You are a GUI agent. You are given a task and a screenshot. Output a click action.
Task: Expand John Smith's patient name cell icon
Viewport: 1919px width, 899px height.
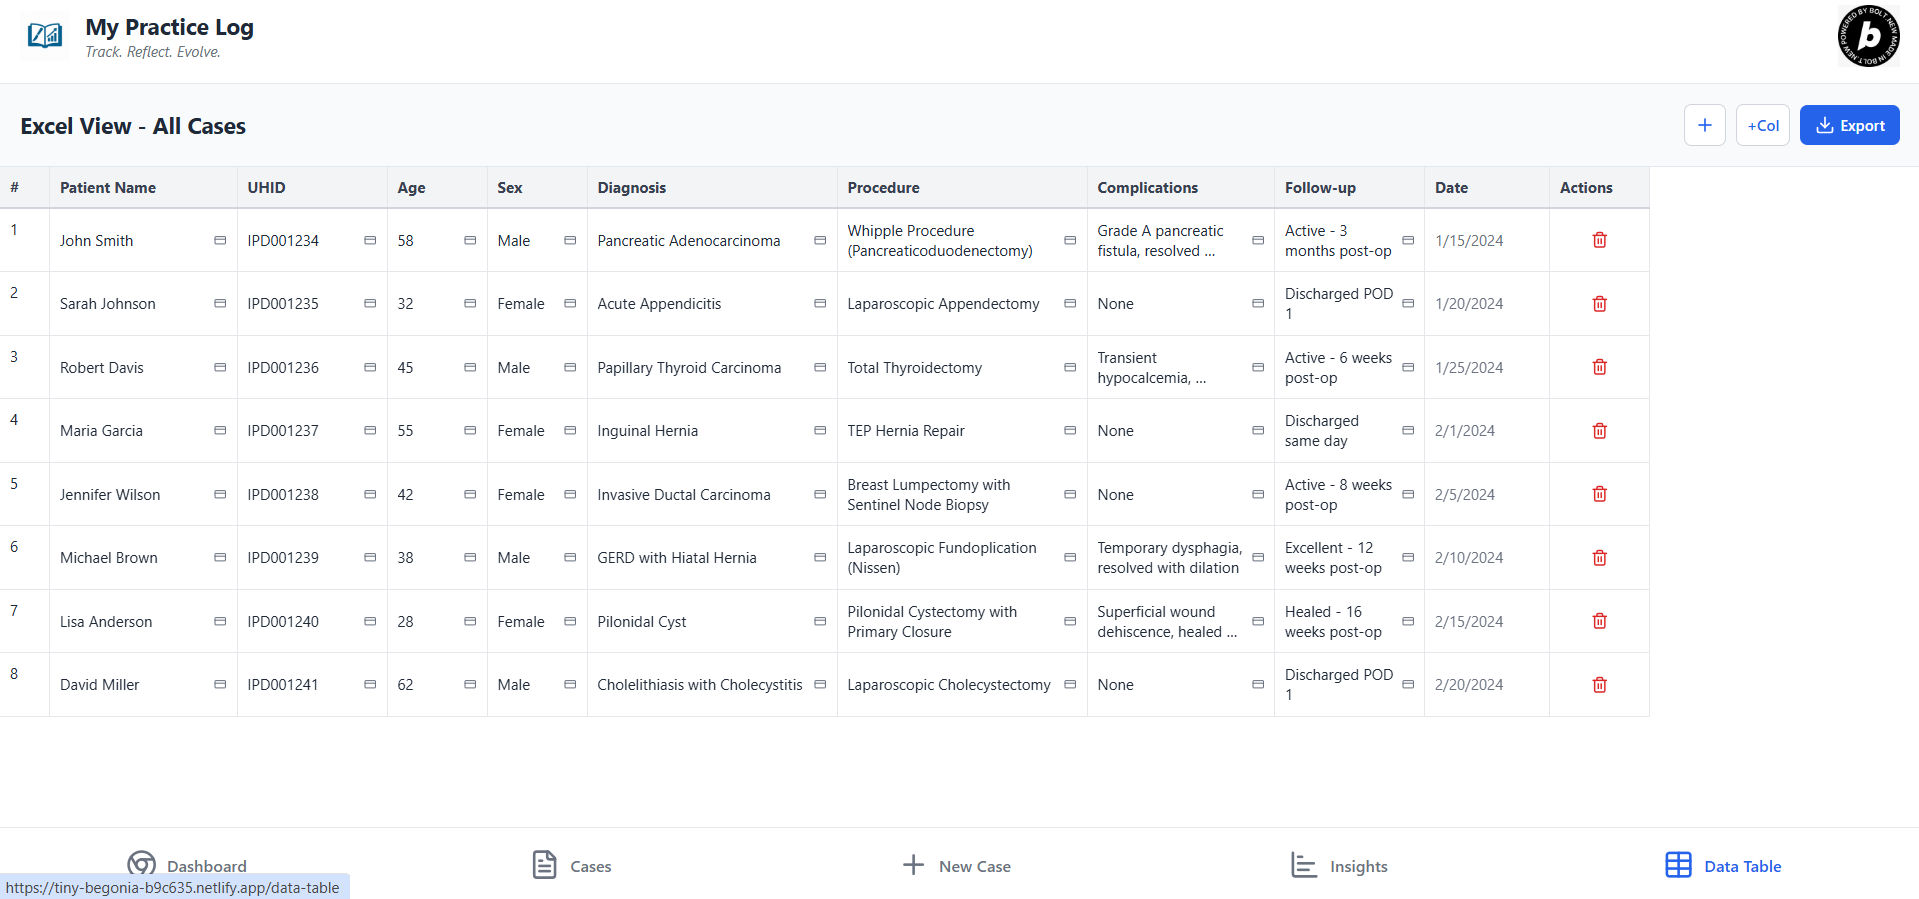[x=220, y=241]
